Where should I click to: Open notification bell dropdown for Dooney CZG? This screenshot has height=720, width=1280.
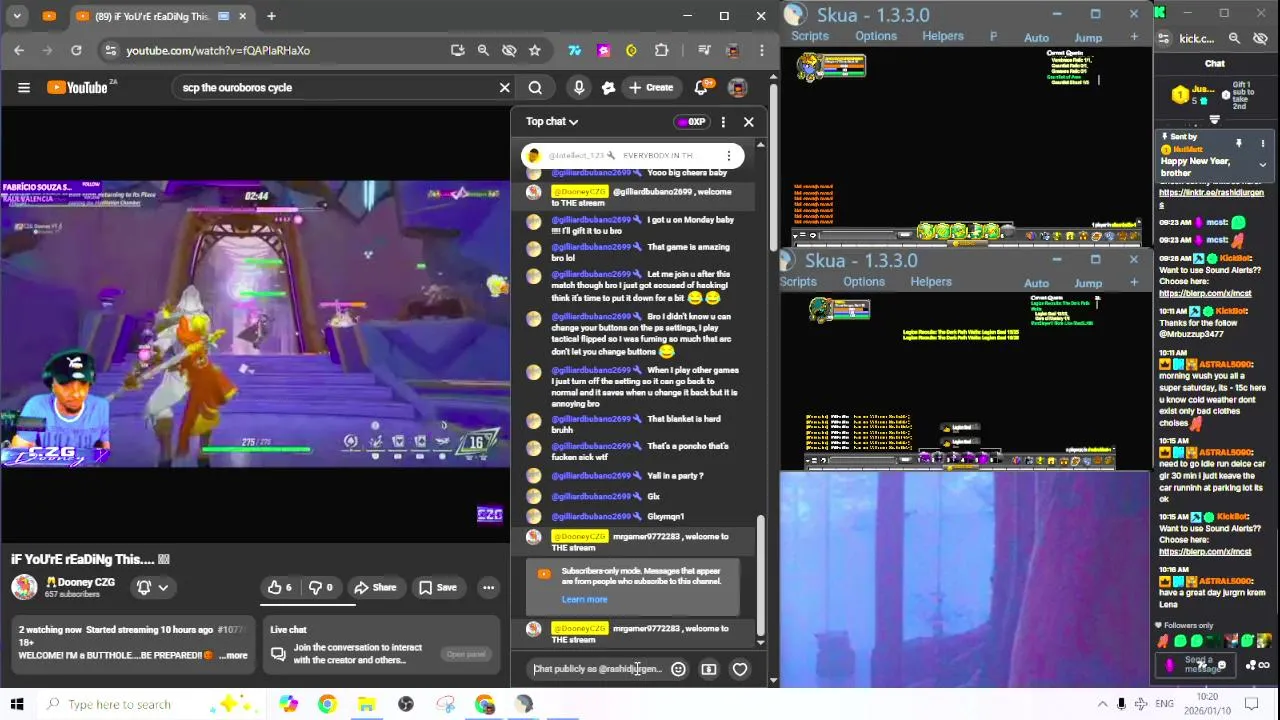click(x=152, y=588)
